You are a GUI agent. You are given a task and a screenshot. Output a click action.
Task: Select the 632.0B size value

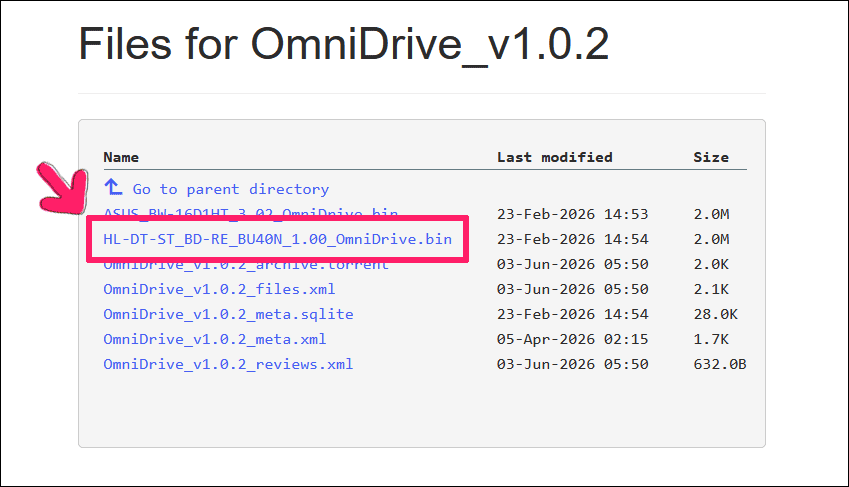click(720, 364)
